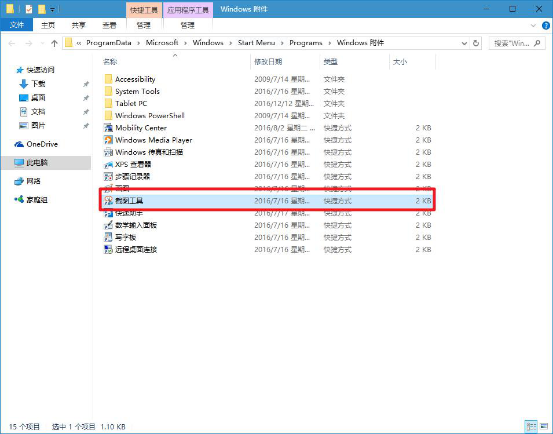The height and width of the screenshot is (434, 553).
Task: Switch to large icons view button
Action: coord(544,427)
